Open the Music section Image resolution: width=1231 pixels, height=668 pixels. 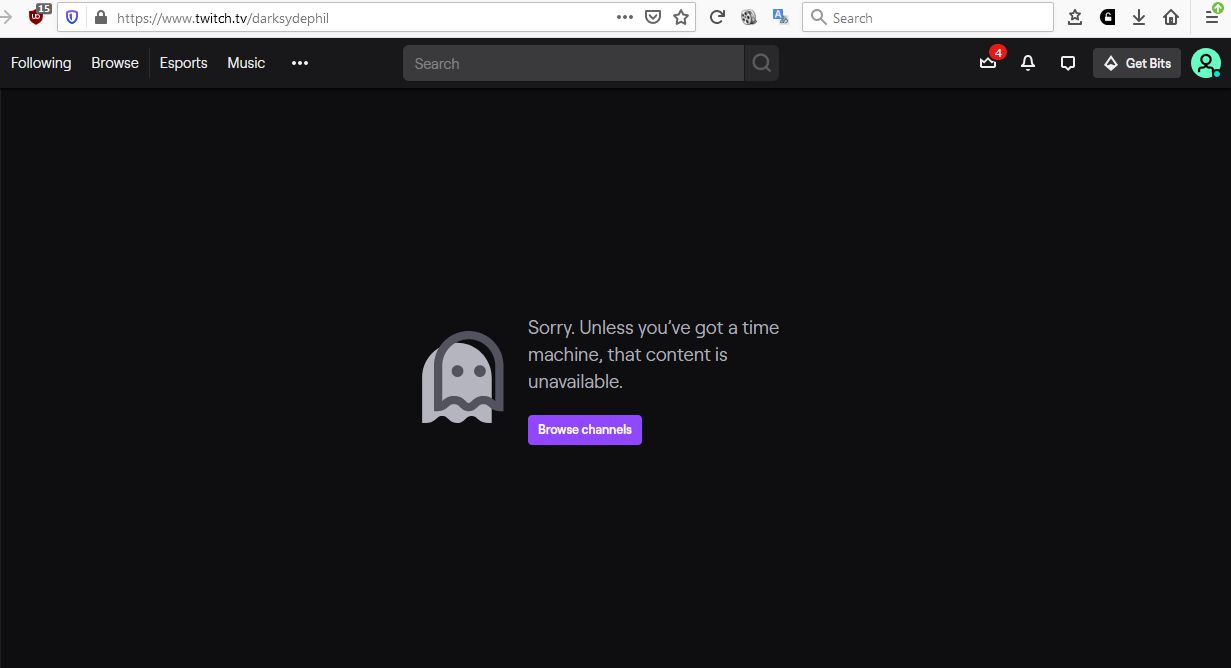246,63
